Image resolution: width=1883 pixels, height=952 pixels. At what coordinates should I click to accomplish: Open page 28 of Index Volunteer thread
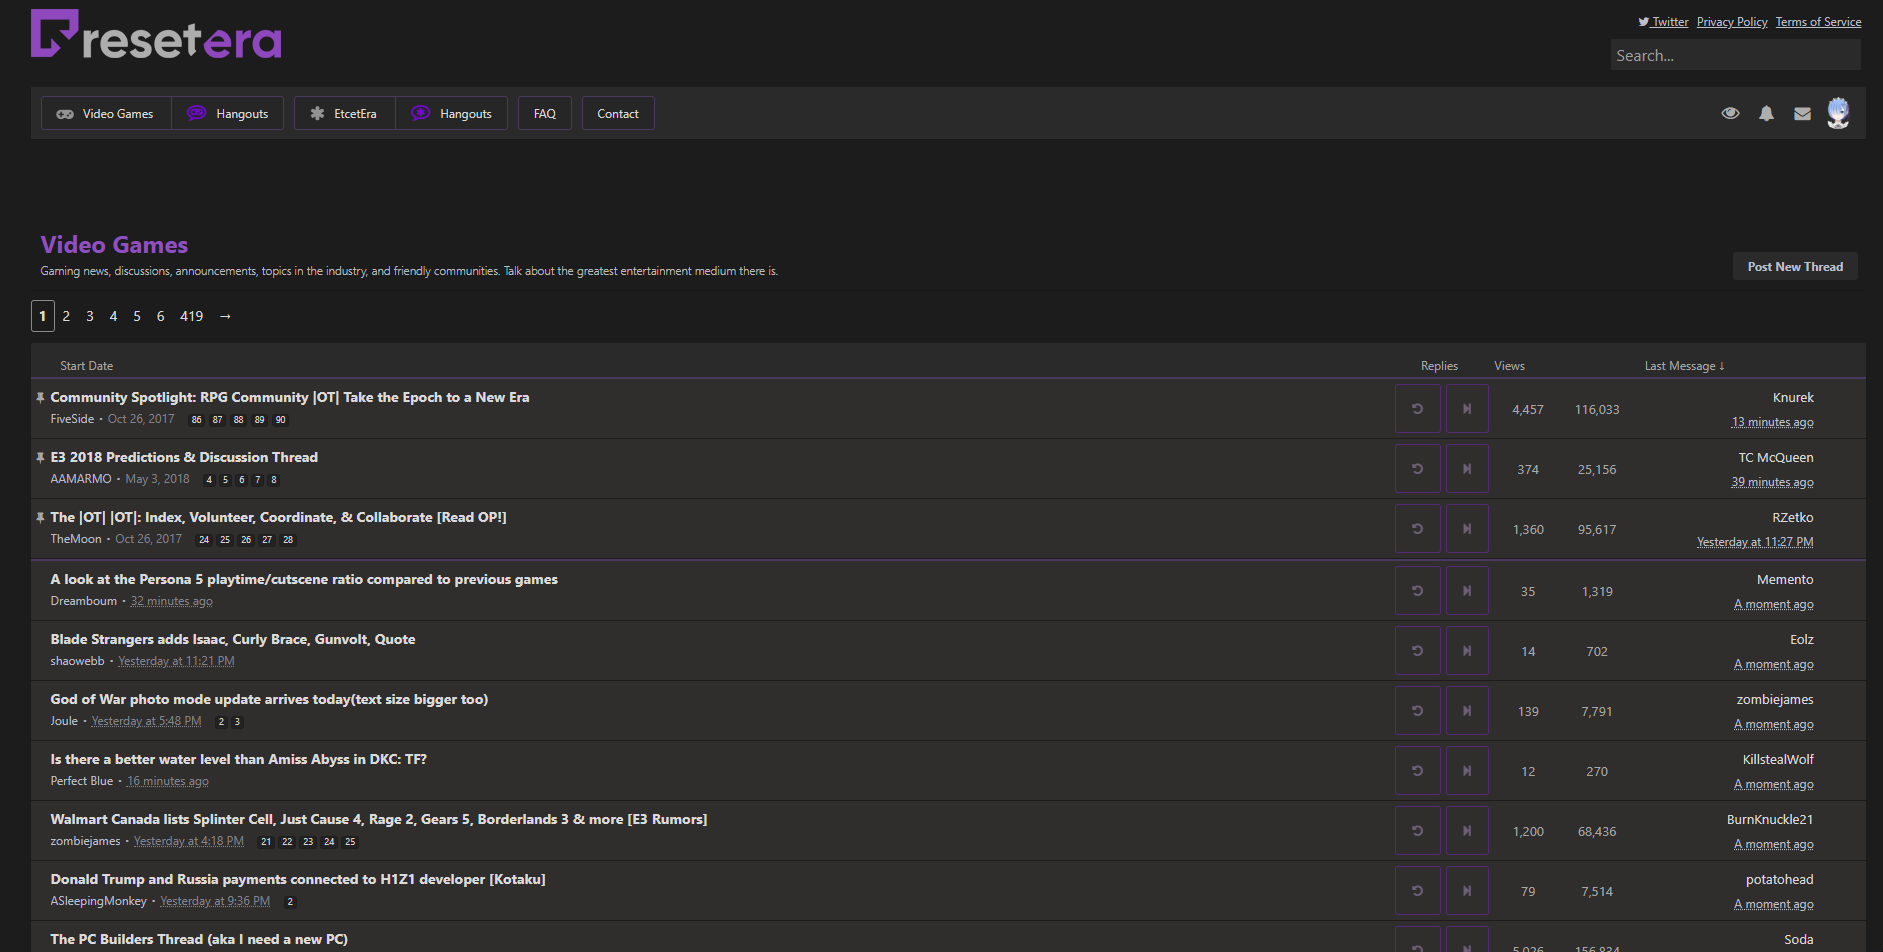click(288, 540)
